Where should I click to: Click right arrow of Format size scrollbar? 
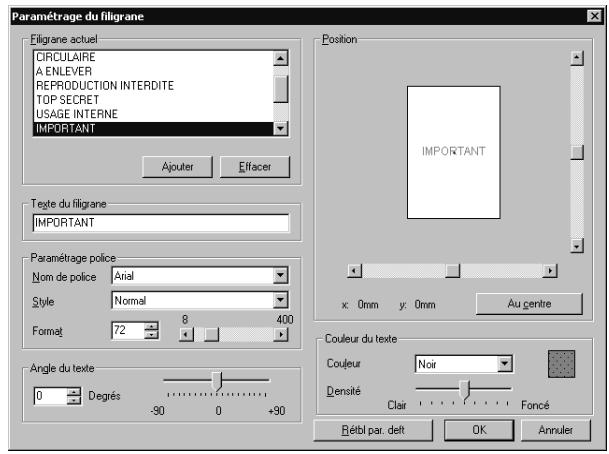click(281, 334)
